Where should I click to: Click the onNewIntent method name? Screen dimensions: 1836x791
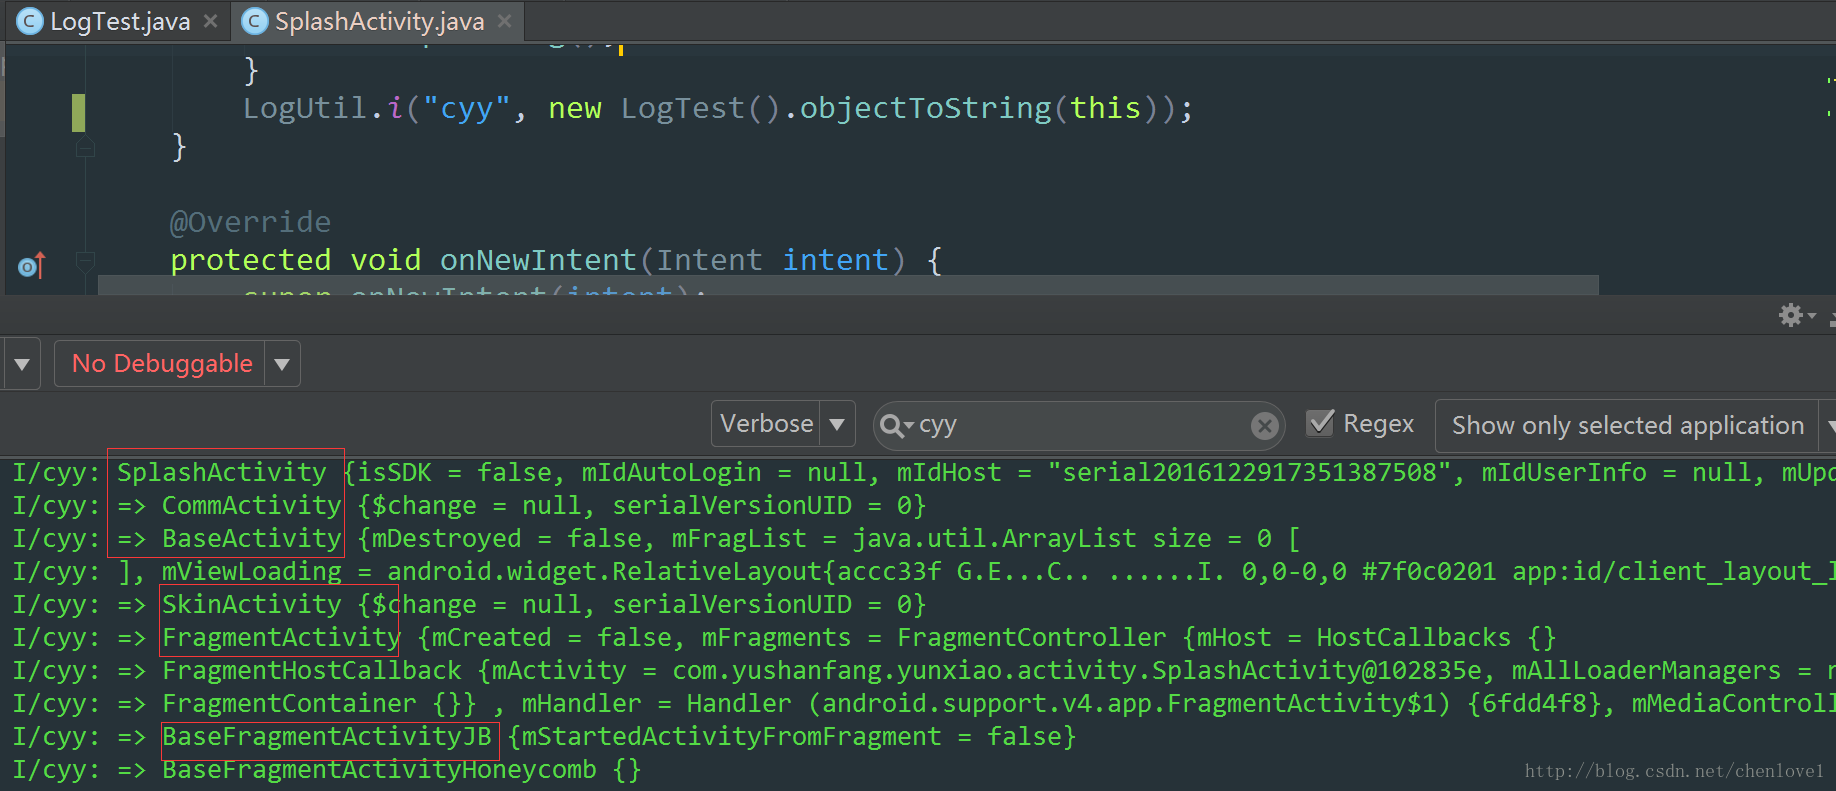pyautogui.click(x=538, y=260)
